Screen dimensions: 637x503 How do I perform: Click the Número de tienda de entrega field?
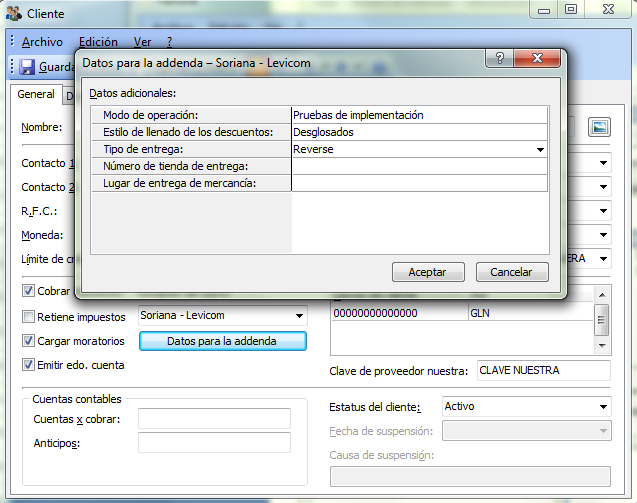click(420, 167)
